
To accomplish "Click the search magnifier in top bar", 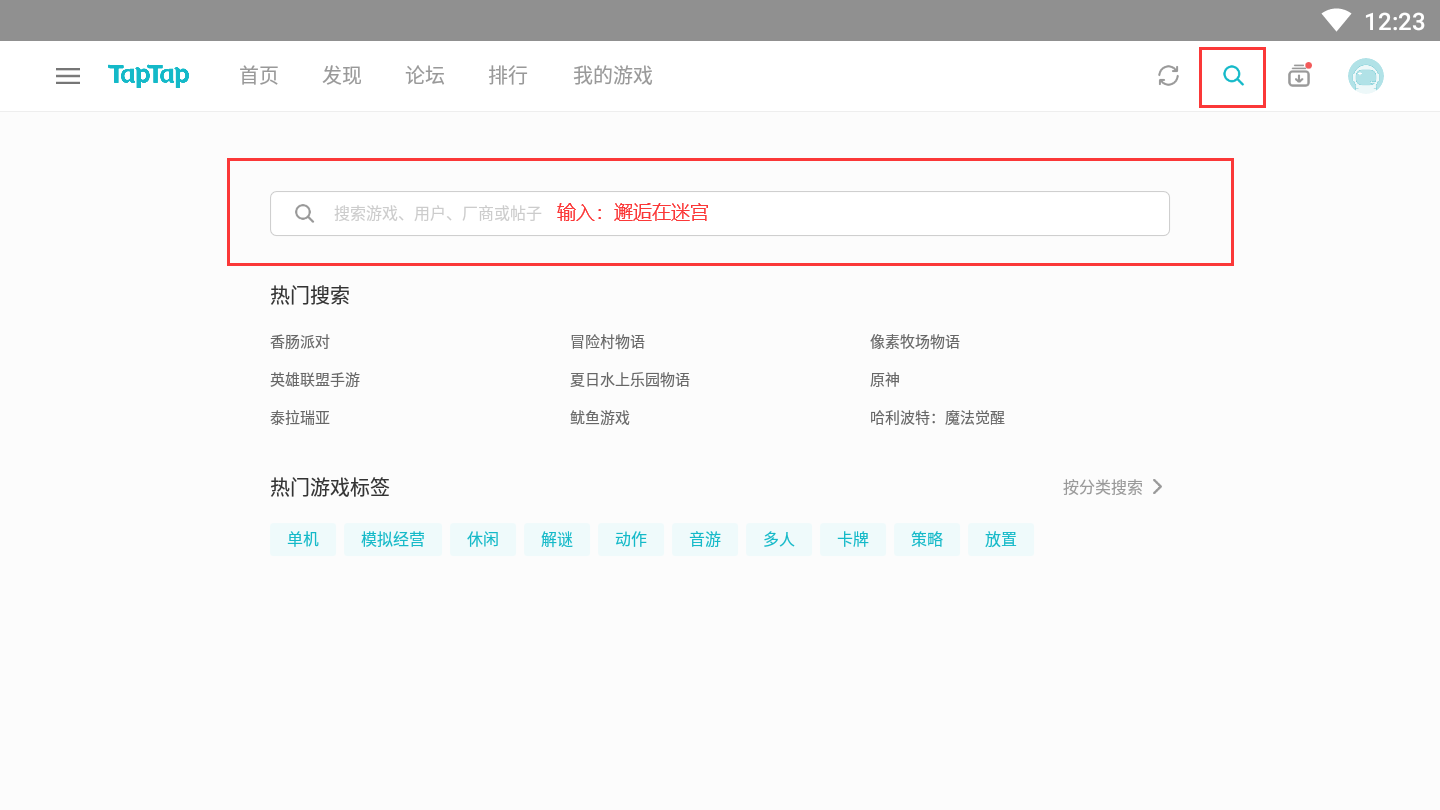I will (1234, 76).
